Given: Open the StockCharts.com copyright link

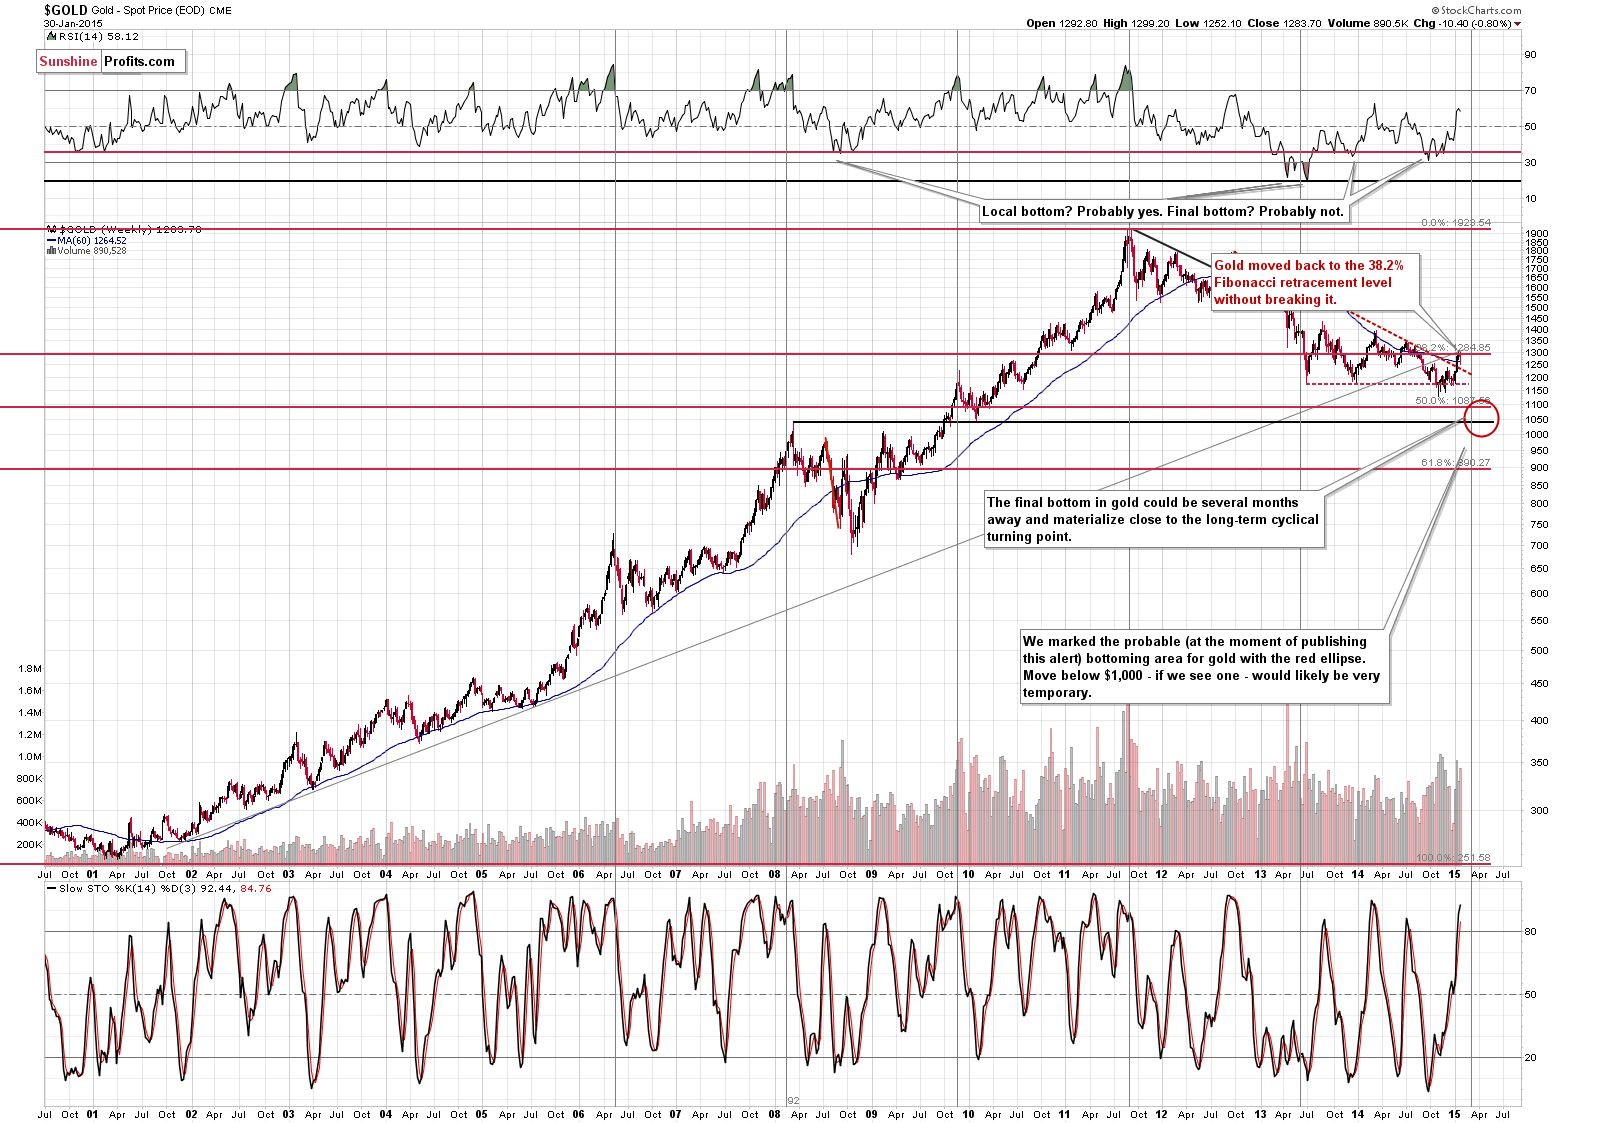Looking at the screenshot, I should tap(1478, 10).
